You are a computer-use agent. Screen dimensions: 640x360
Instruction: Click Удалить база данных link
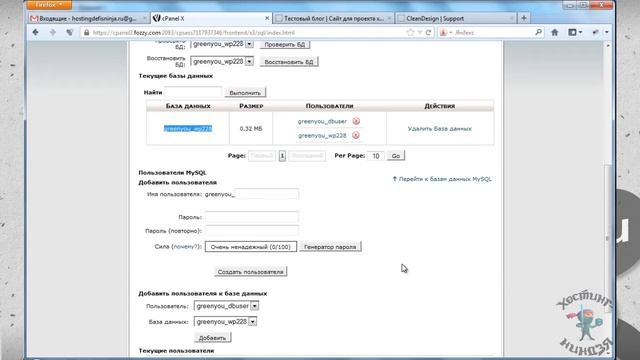[x=440, y=129]
